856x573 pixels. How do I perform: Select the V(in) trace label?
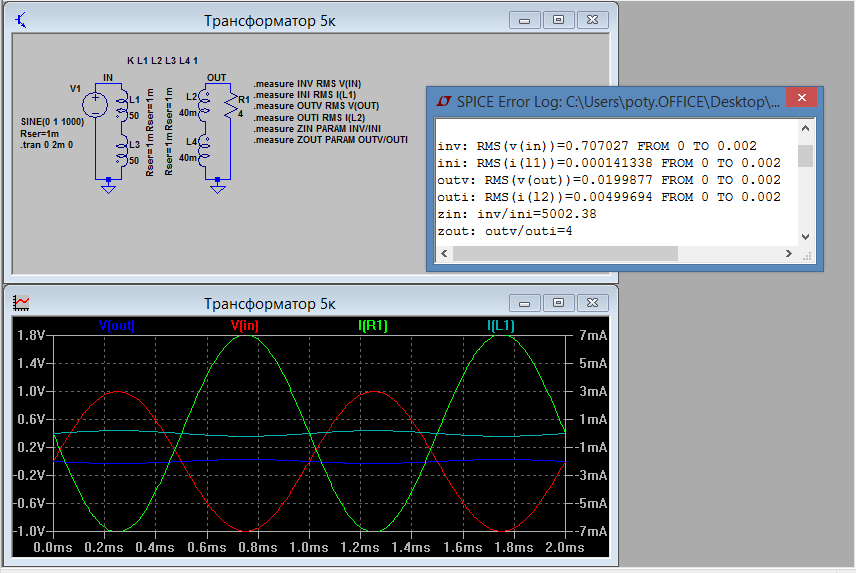245,325
